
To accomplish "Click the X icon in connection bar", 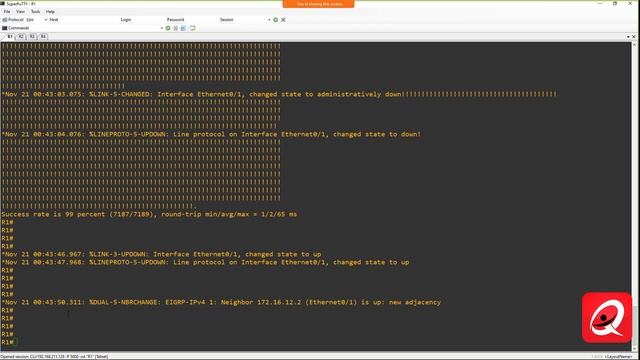I will click(x=283, y=20).
